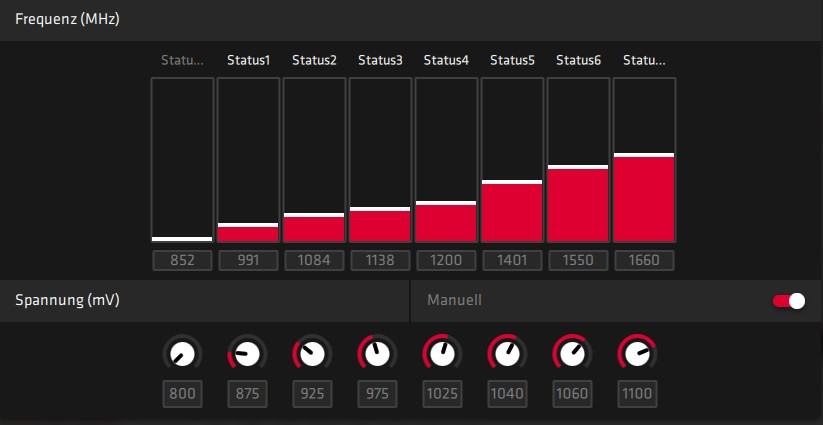The height and width of the screenshot is (425, 823).
Task: Toggle the Manuell voltage switch
Action: (789, 301)
